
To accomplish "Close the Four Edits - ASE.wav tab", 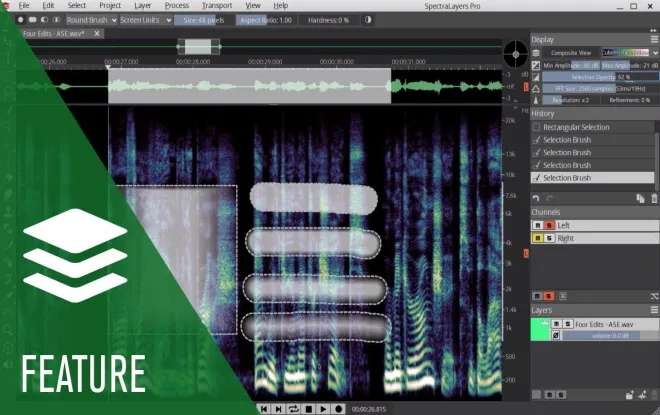I will click(97, 33).
